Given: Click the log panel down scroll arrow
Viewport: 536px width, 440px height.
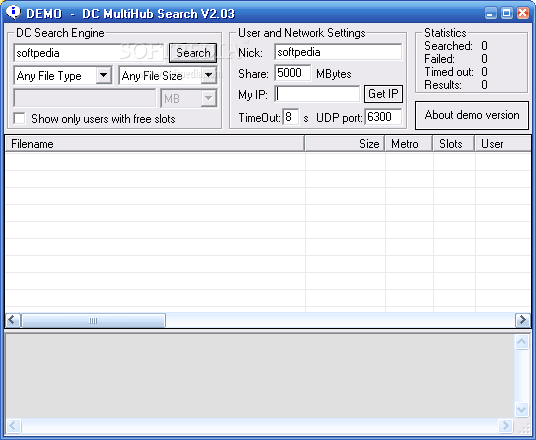Looking at the screenshot, I should pos(522,409).
